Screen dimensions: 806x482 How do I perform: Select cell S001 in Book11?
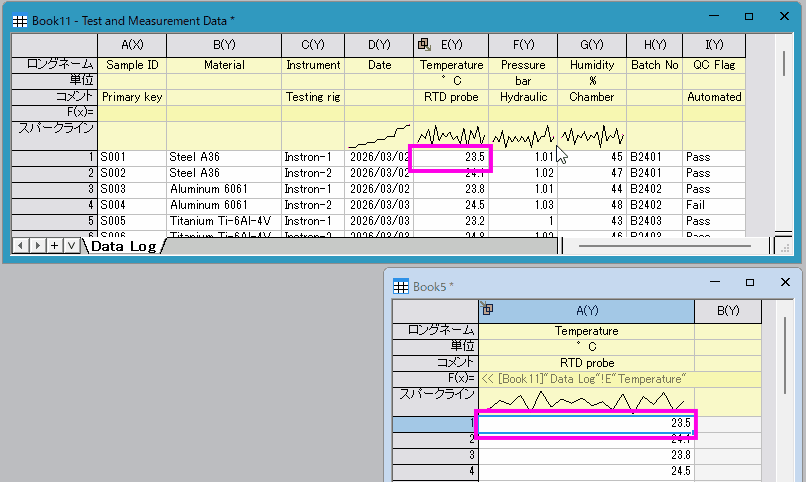tap(132, 157)
